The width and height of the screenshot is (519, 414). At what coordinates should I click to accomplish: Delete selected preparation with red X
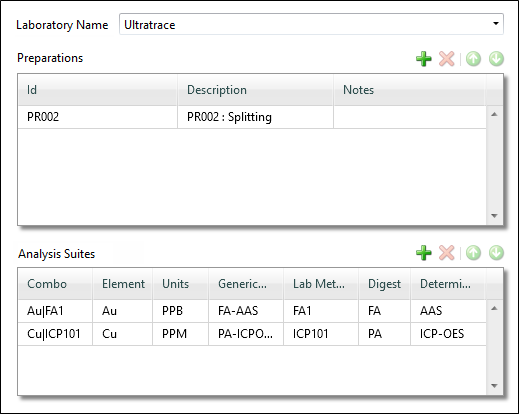tap(447, 59)
